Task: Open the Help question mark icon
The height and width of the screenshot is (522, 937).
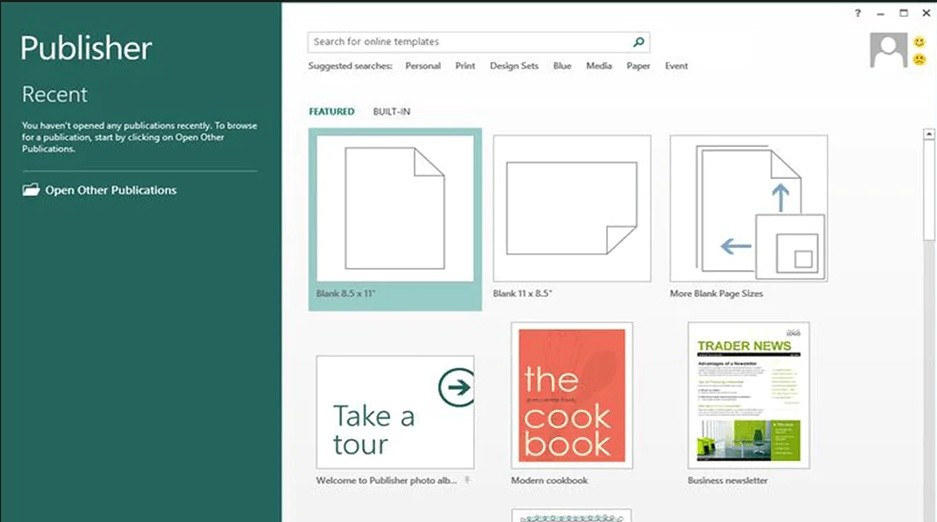Action: click(858, 13)
